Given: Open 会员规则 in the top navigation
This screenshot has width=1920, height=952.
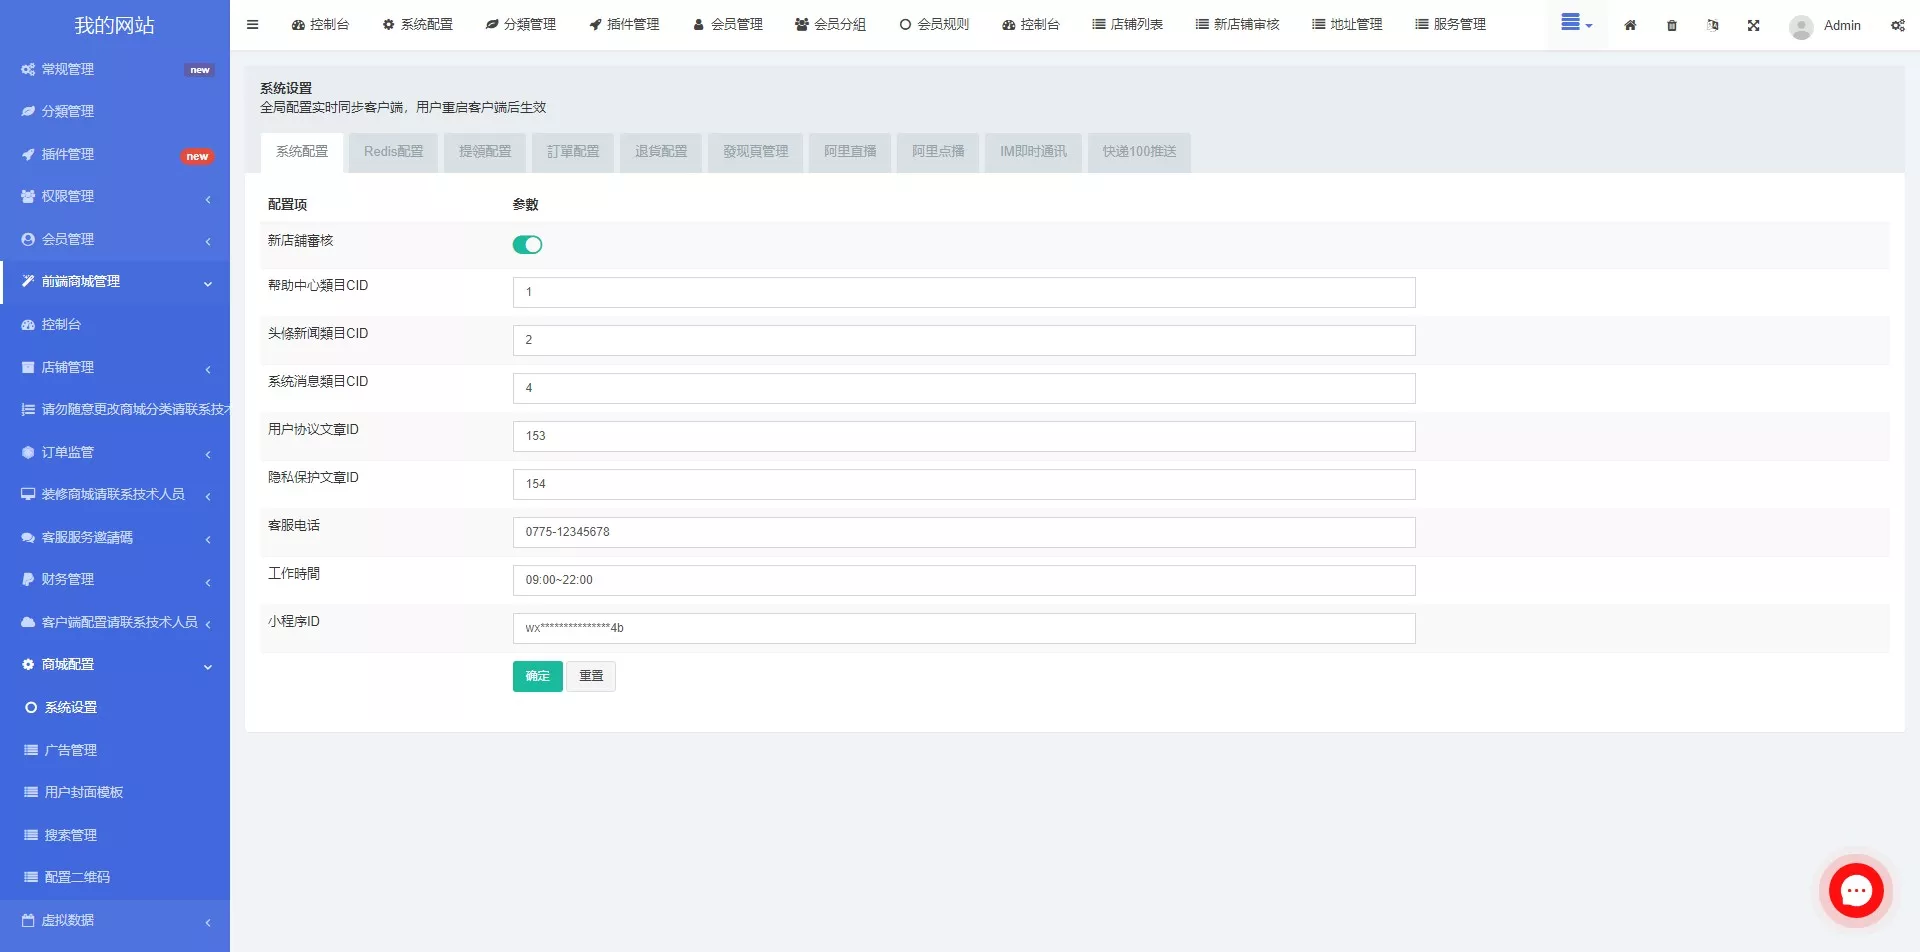Looking at the screenshot, I should [934, 25].
